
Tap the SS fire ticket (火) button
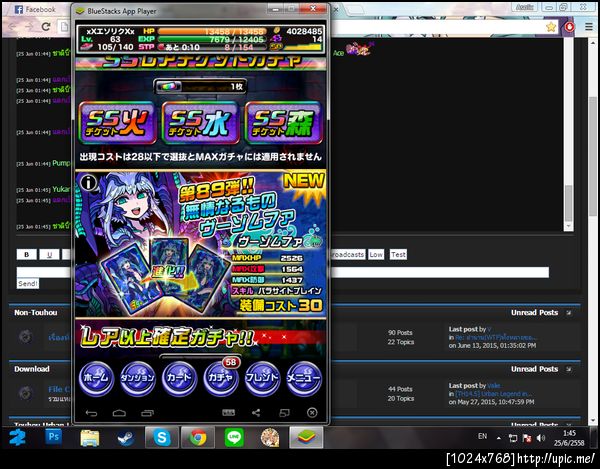click(x=117, y=122)
